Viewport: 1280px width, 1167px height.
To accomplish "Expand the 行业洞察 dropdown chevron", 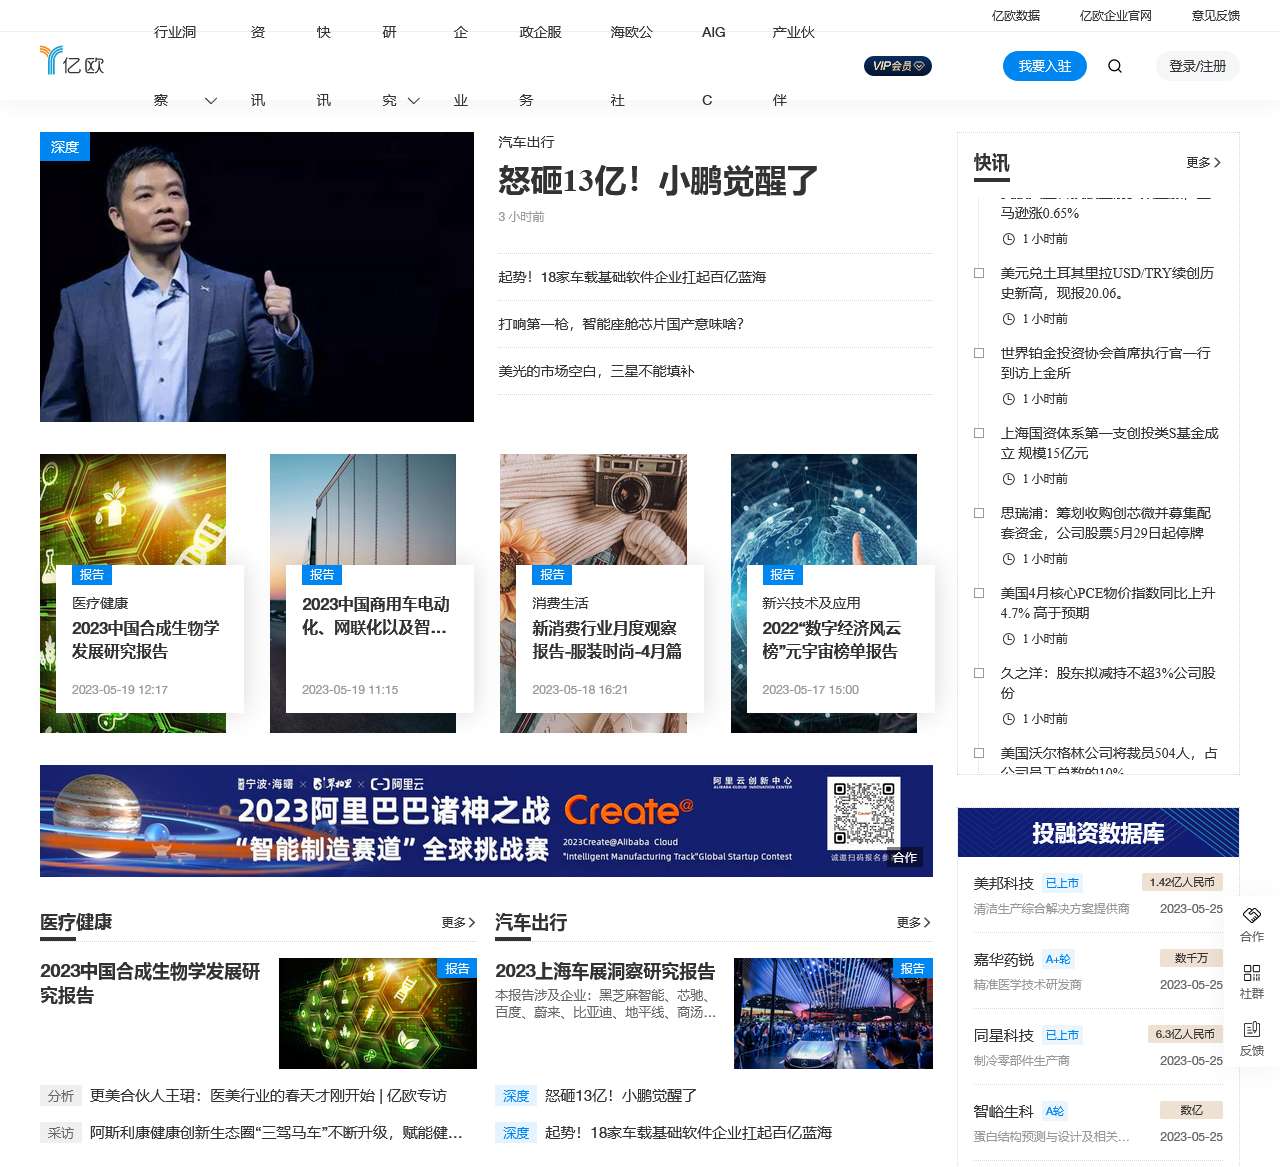I will click(211, 101).
